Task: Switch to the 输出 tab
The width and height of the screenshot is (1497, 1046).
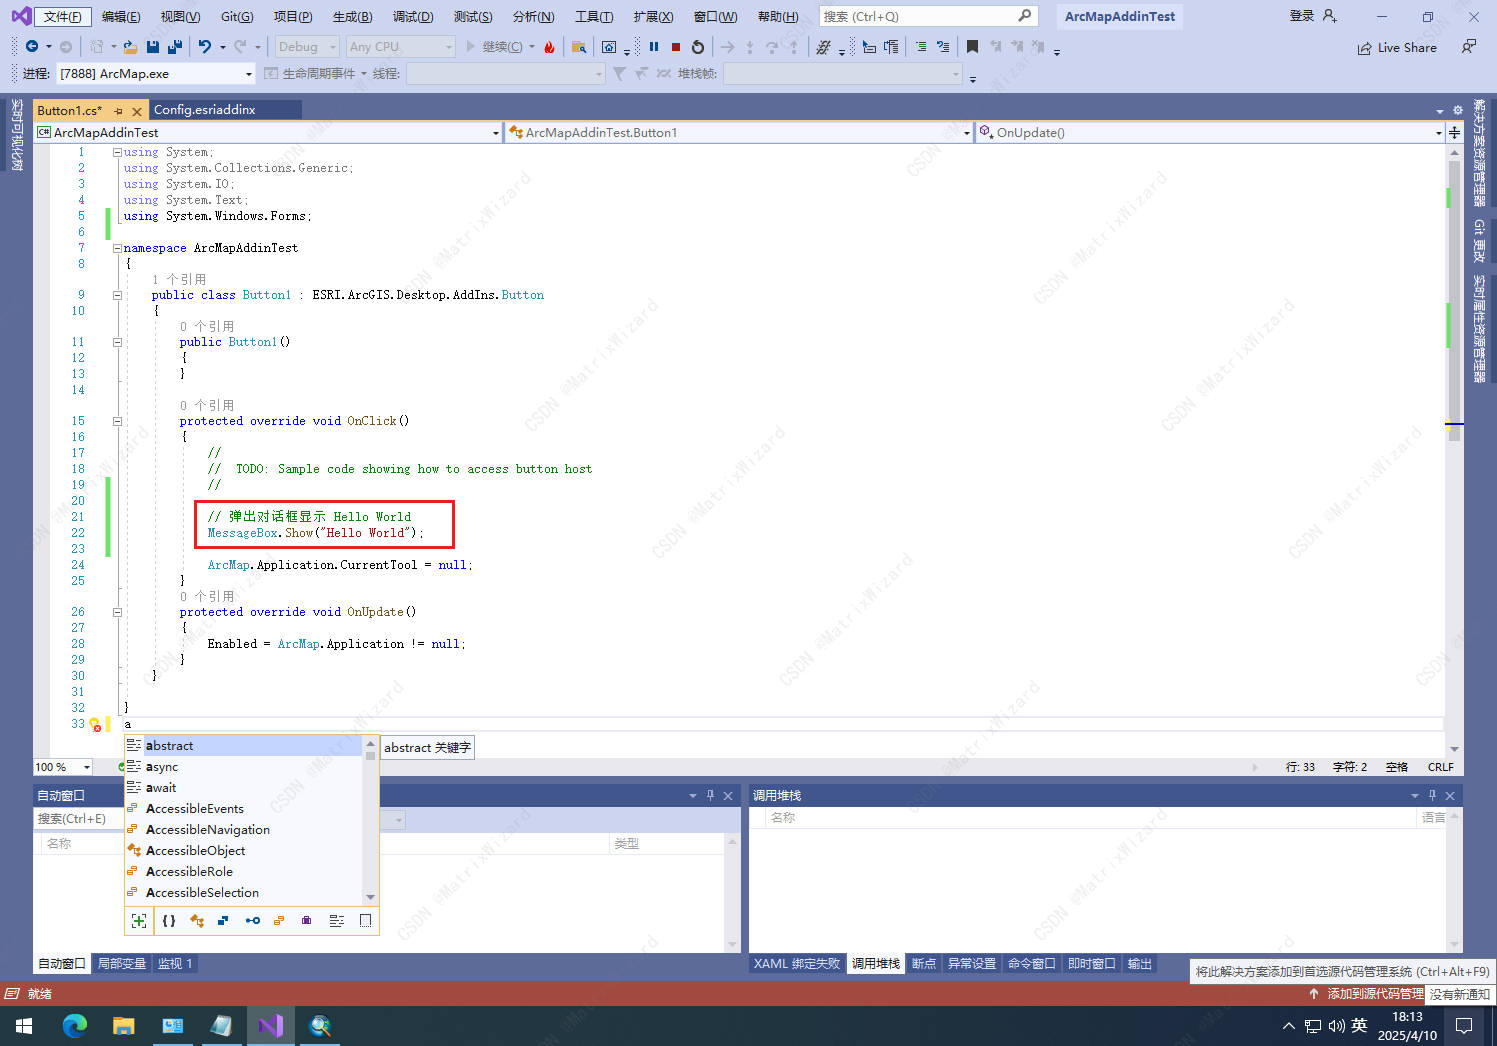Action: point(1140,964)
